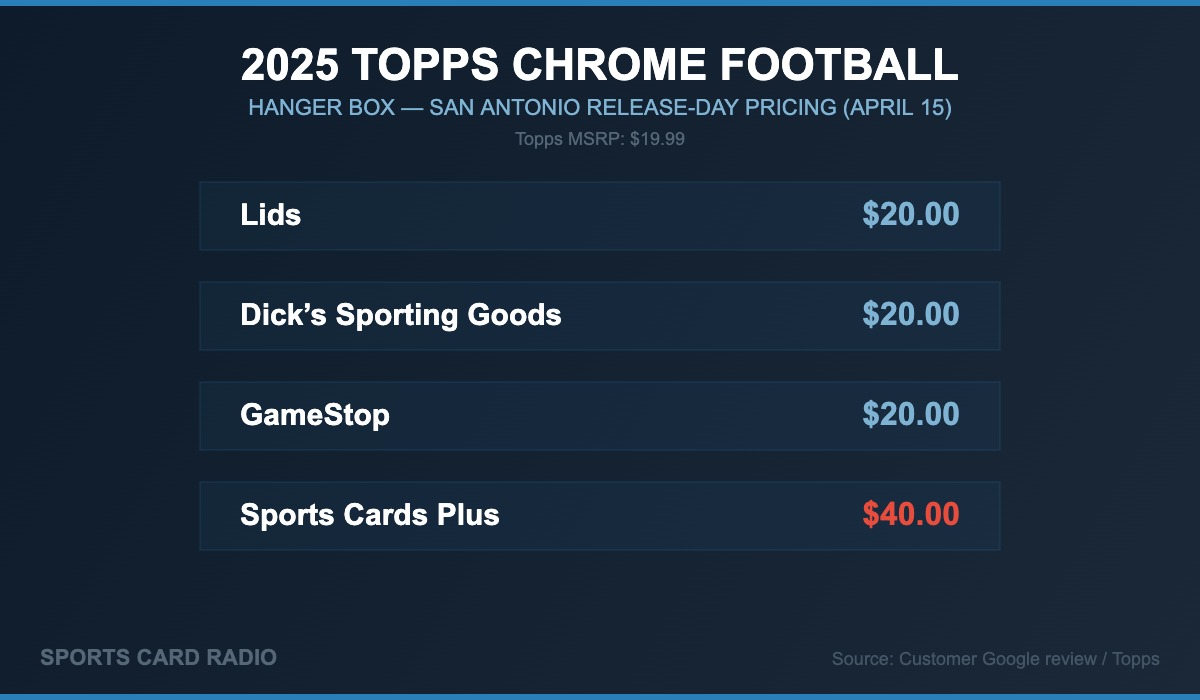Click the blue bar along the top edge
Image resolution: width=1200 pixels, height=700 pixels.
600,3
